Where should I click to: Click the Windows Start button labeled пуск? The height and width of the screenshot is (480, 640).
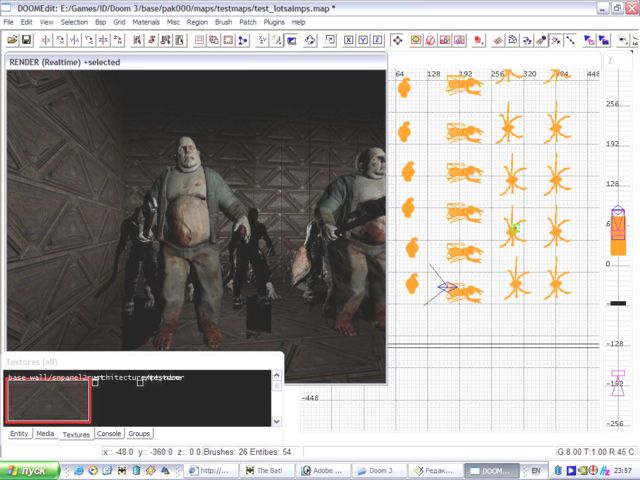30,470
